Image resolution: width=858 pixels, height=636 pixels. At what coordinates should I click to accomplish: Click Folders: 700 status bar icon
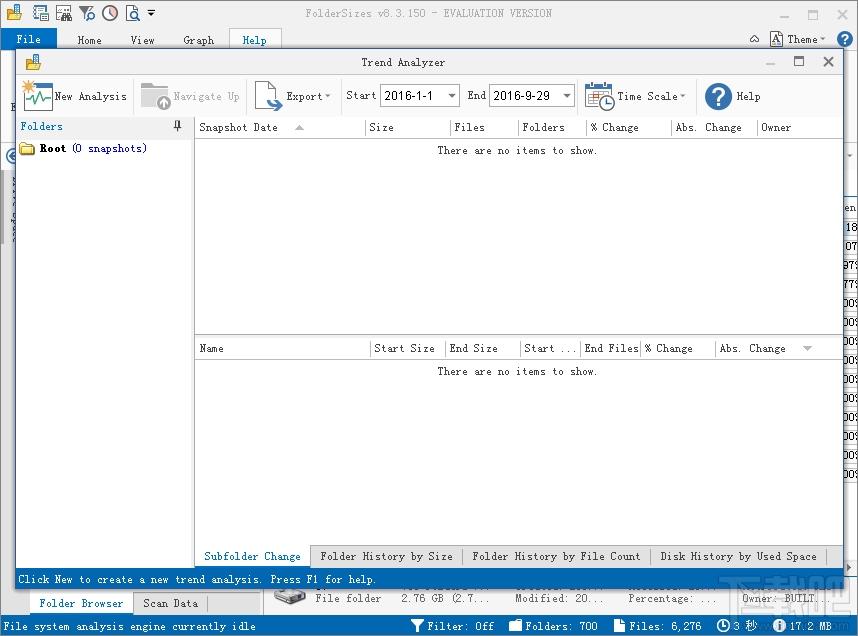coord(515,626)
